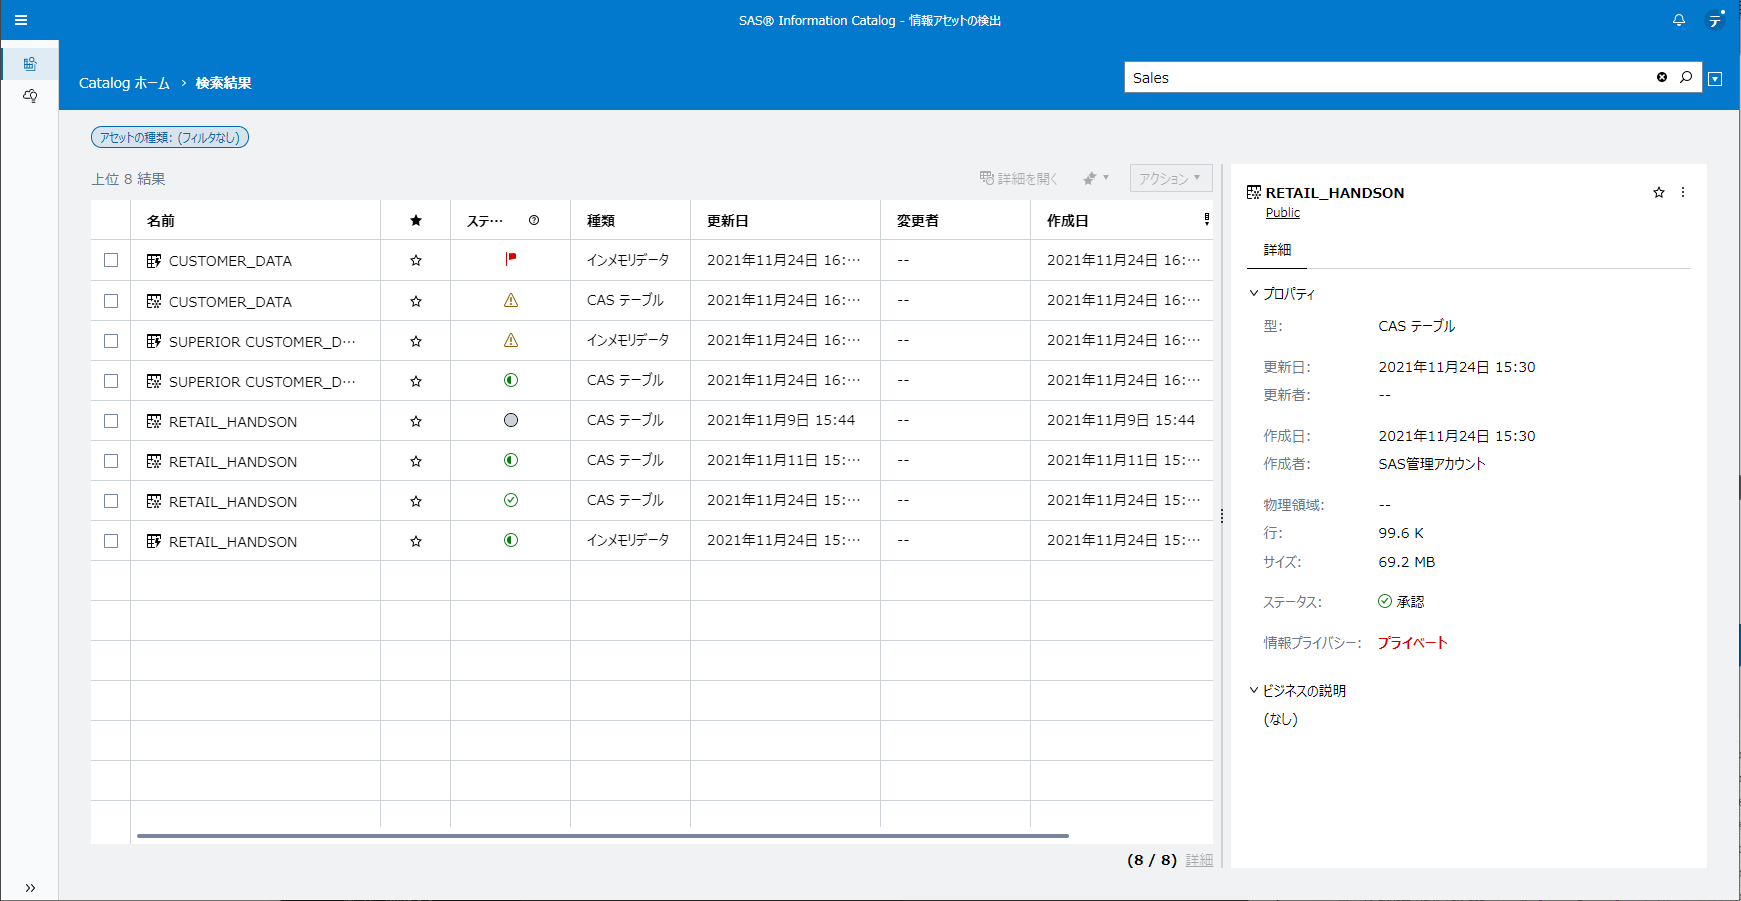Check RETAIL_HANDSON 11月9日 row checkbox
The image size is (1741, 901).
[x=111, y=421]
